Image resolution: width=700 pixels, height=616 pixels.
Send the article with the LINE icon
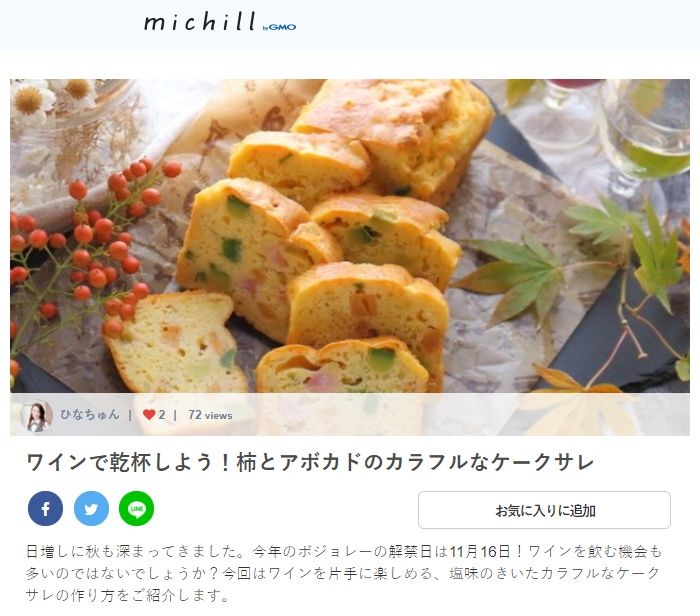[x=137, y=508]
